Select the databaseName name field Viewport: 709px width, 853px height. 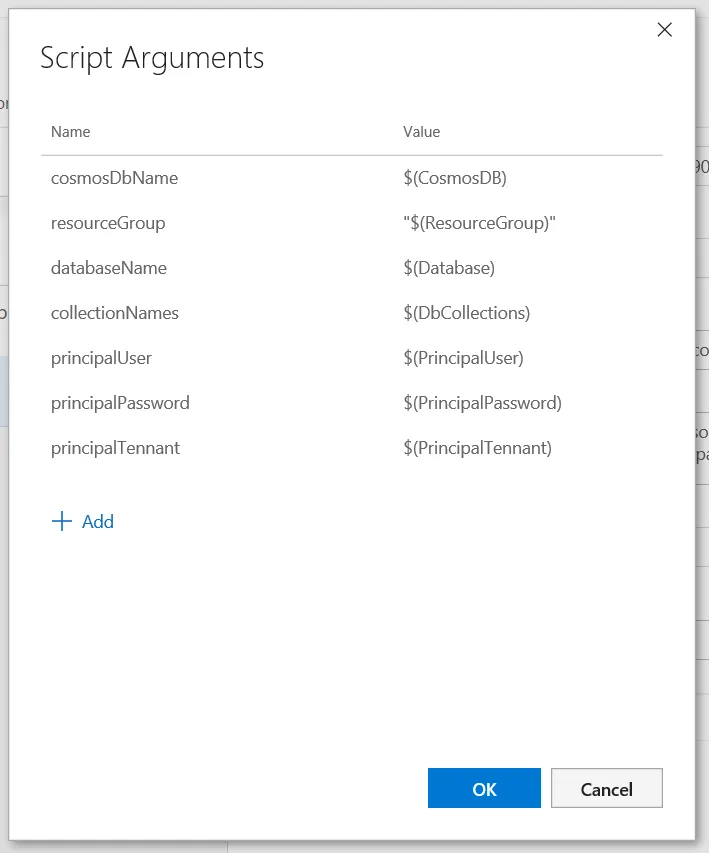pos(109,268)
